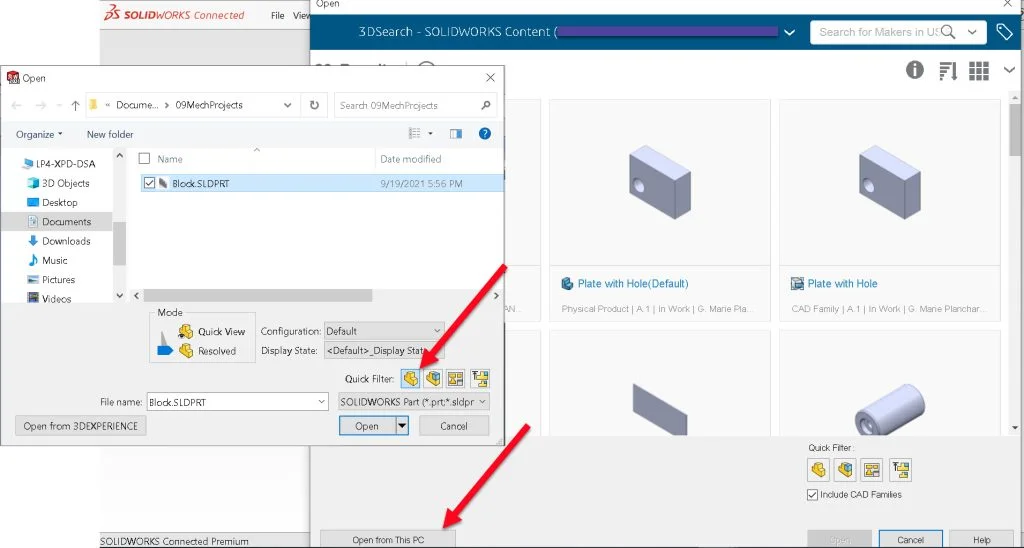Image resolution: width=1024 pixels, height=548 pixels.
Task: Uncheck Include CAD Families
Action: pyautogui.click(x=812, y=495)
